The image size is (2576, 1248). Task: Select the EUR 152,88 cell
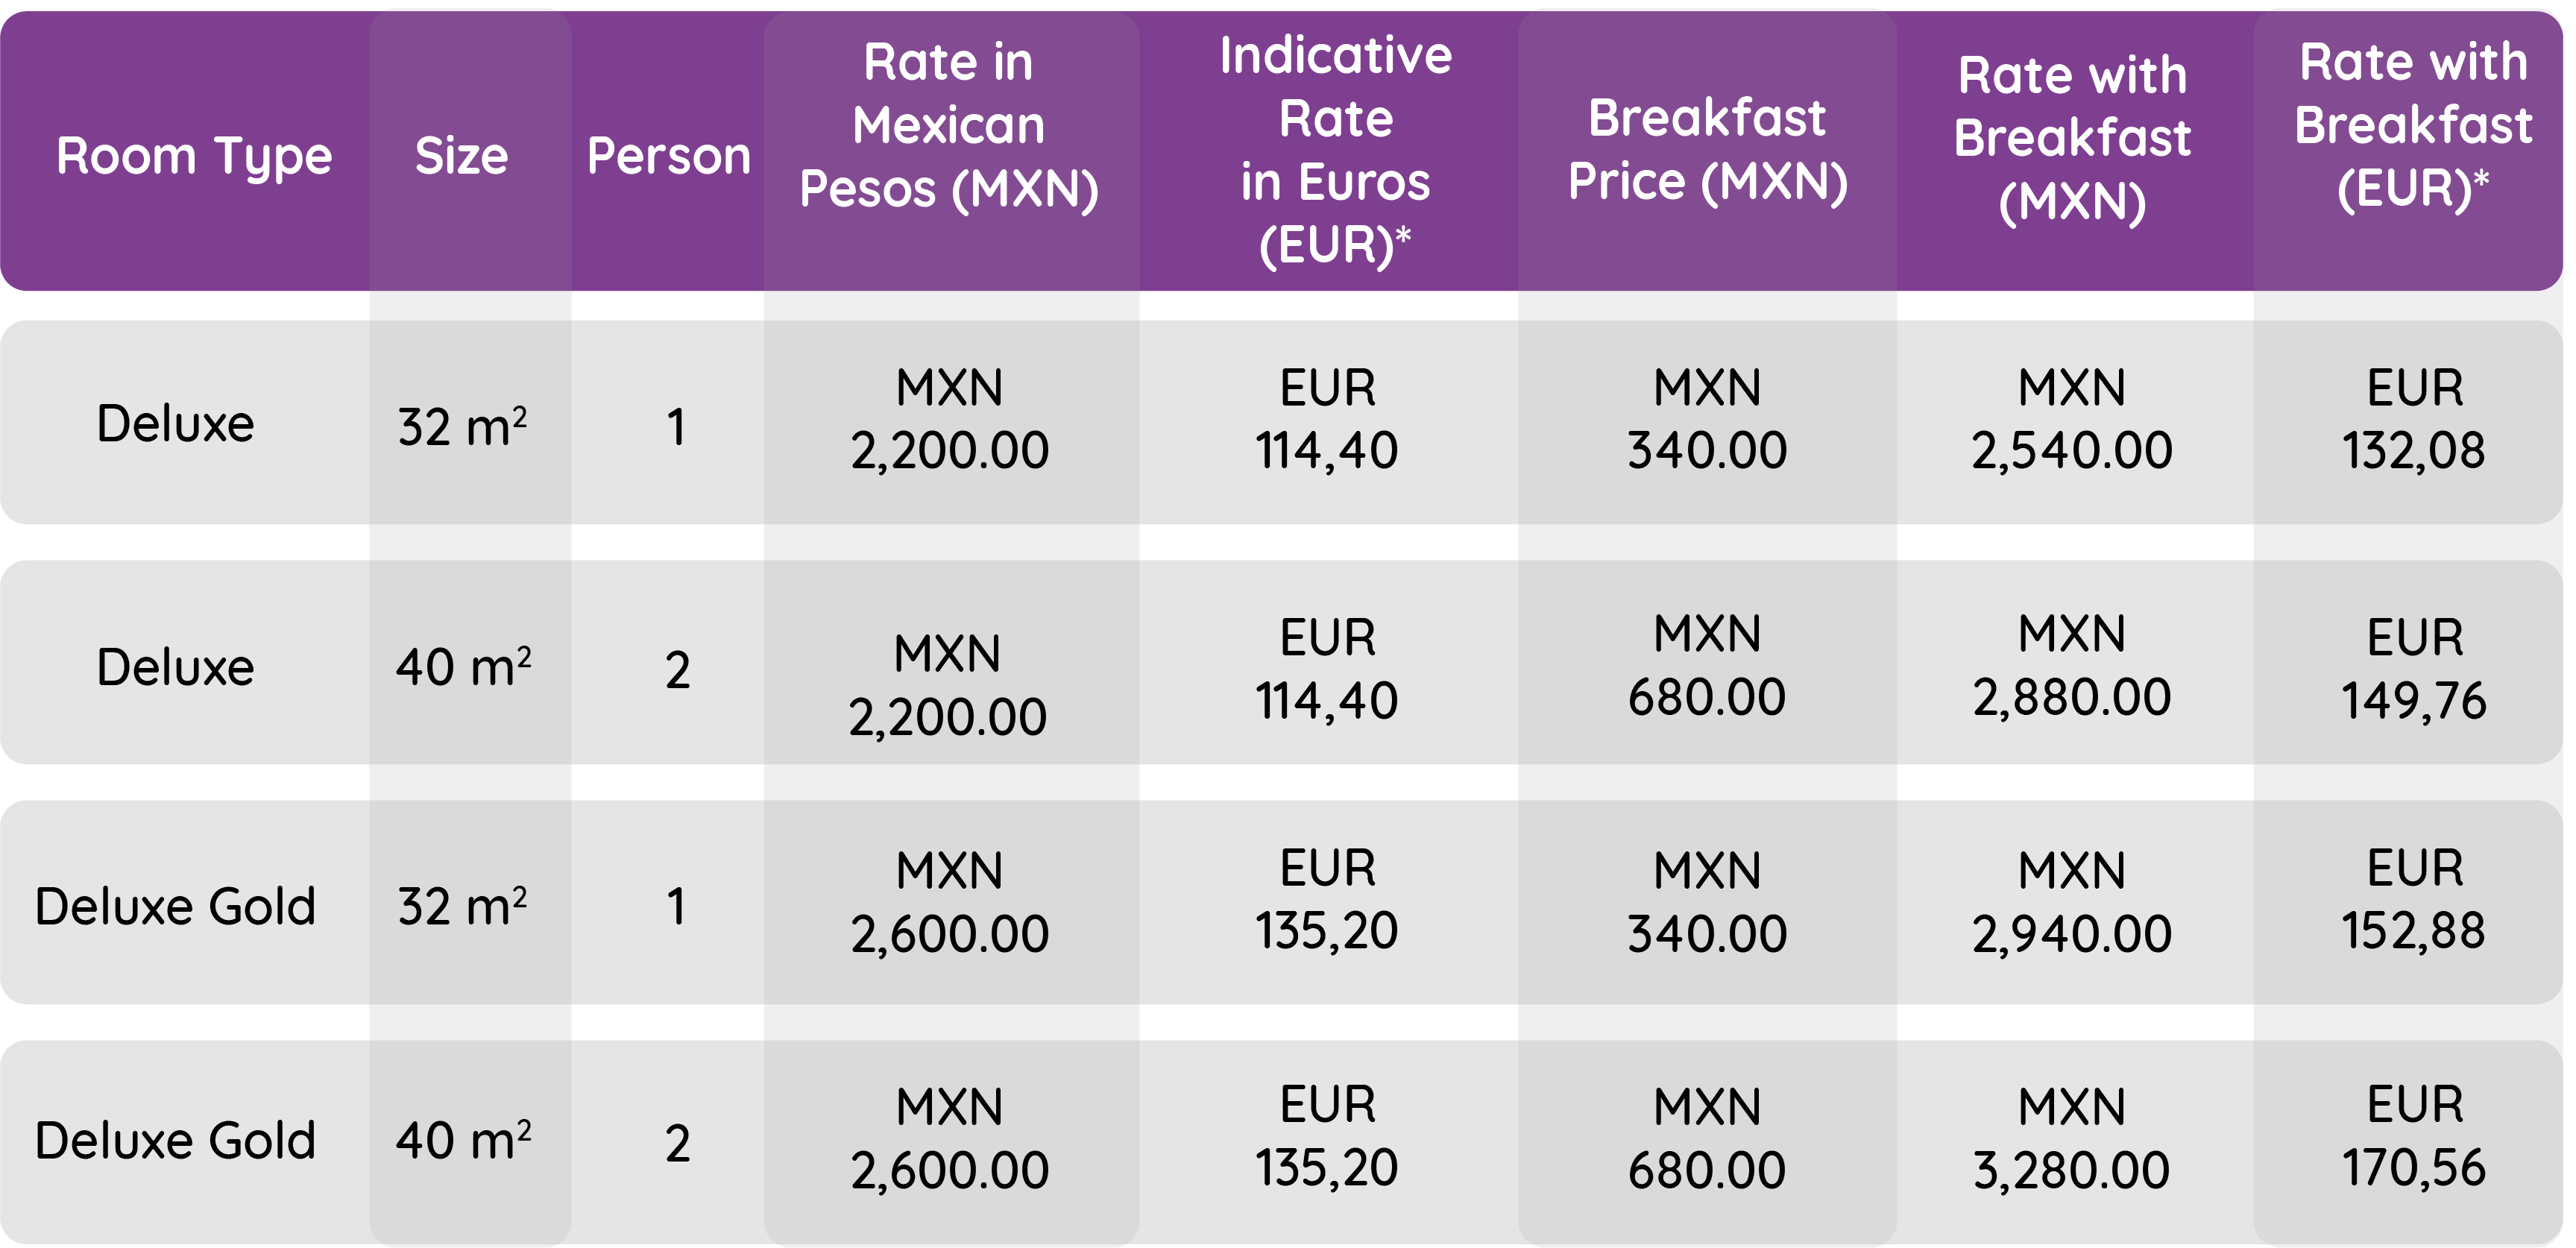coord(2413,900)
